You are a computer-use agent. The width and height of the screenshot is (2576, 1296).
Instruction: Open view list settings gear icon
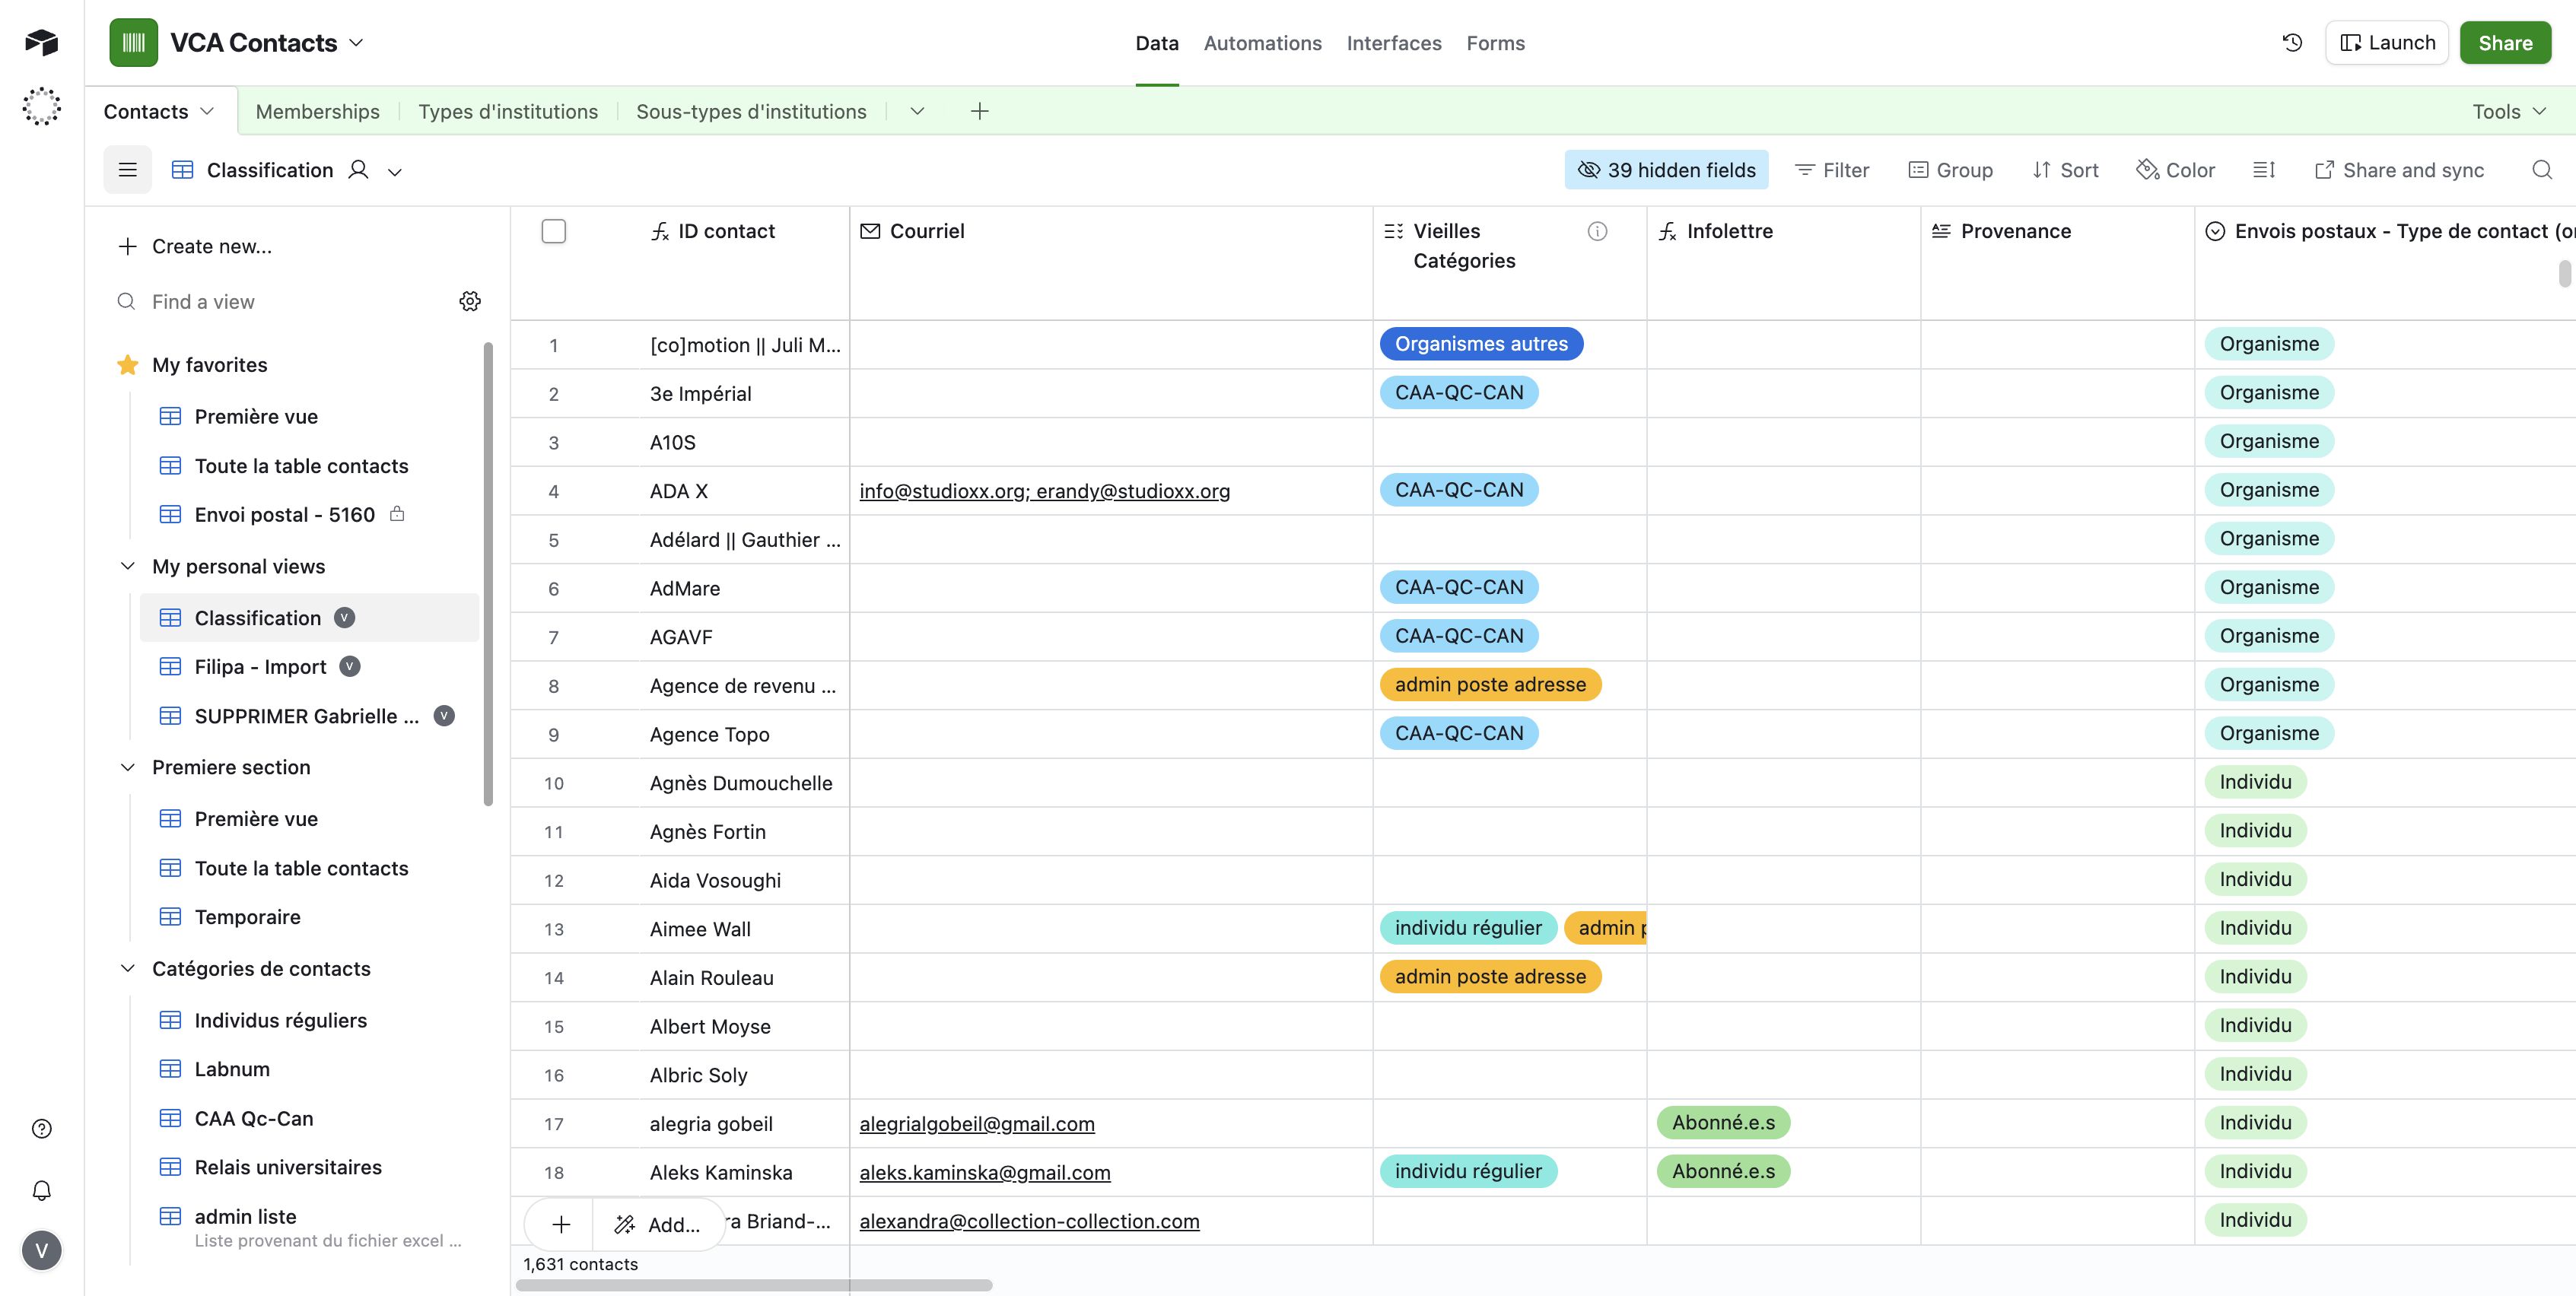(x=470, y=301)
